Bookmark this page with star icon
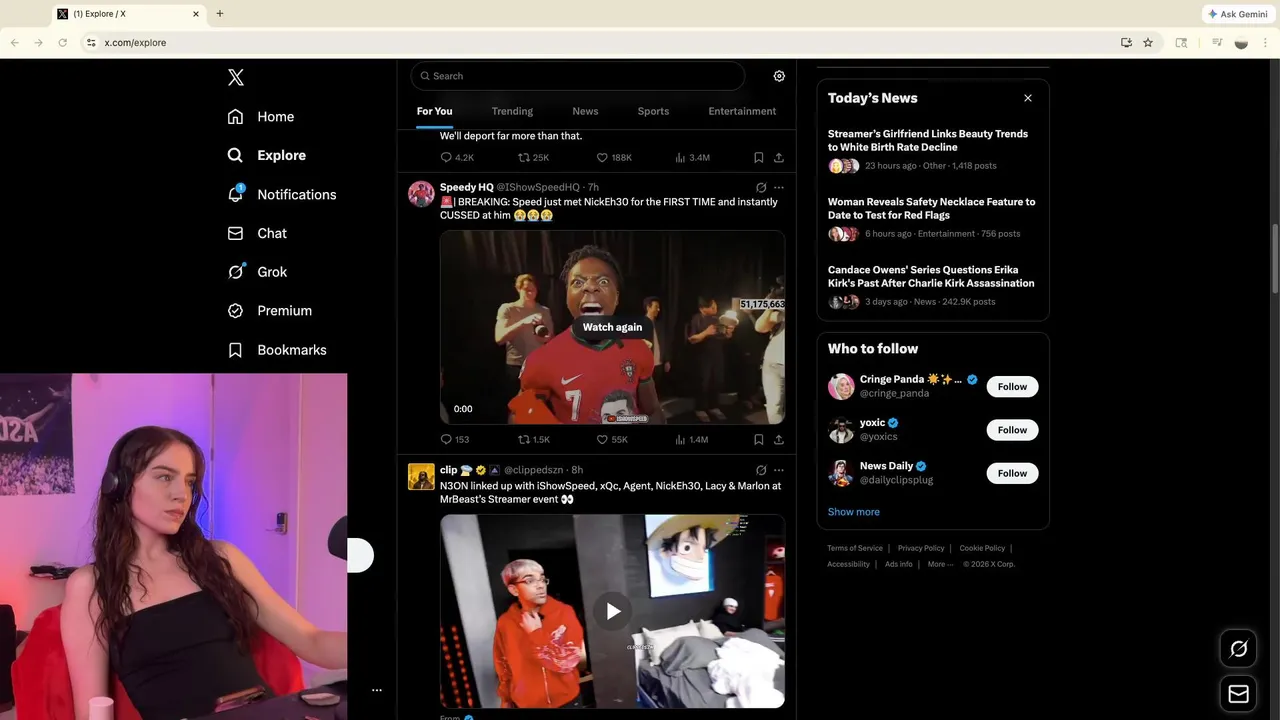Screen dimensions: 1280x720 [1148, 42]
